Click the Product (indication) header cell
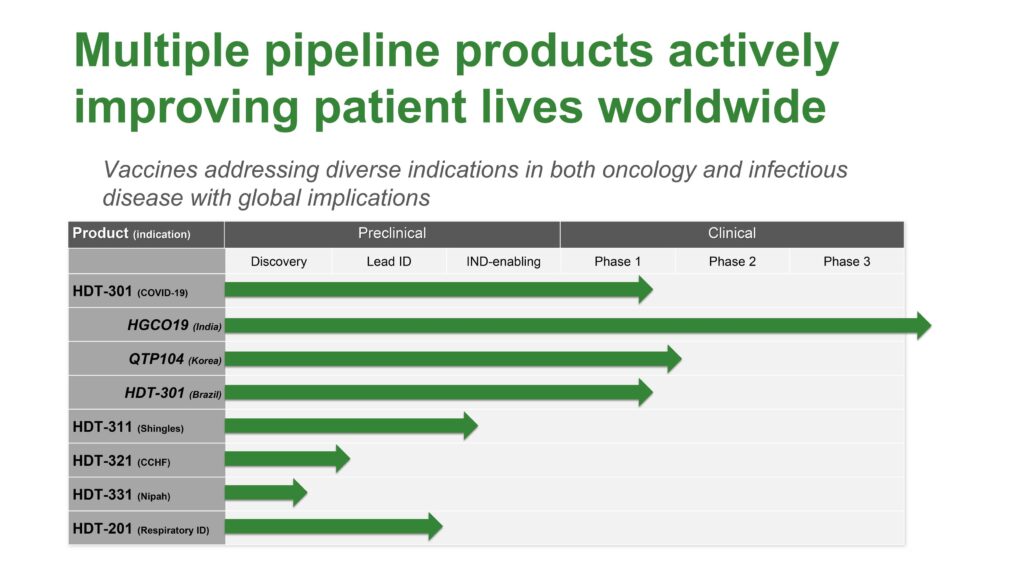This screenshot has width=1024, height=576. click(x=146, y=234)
